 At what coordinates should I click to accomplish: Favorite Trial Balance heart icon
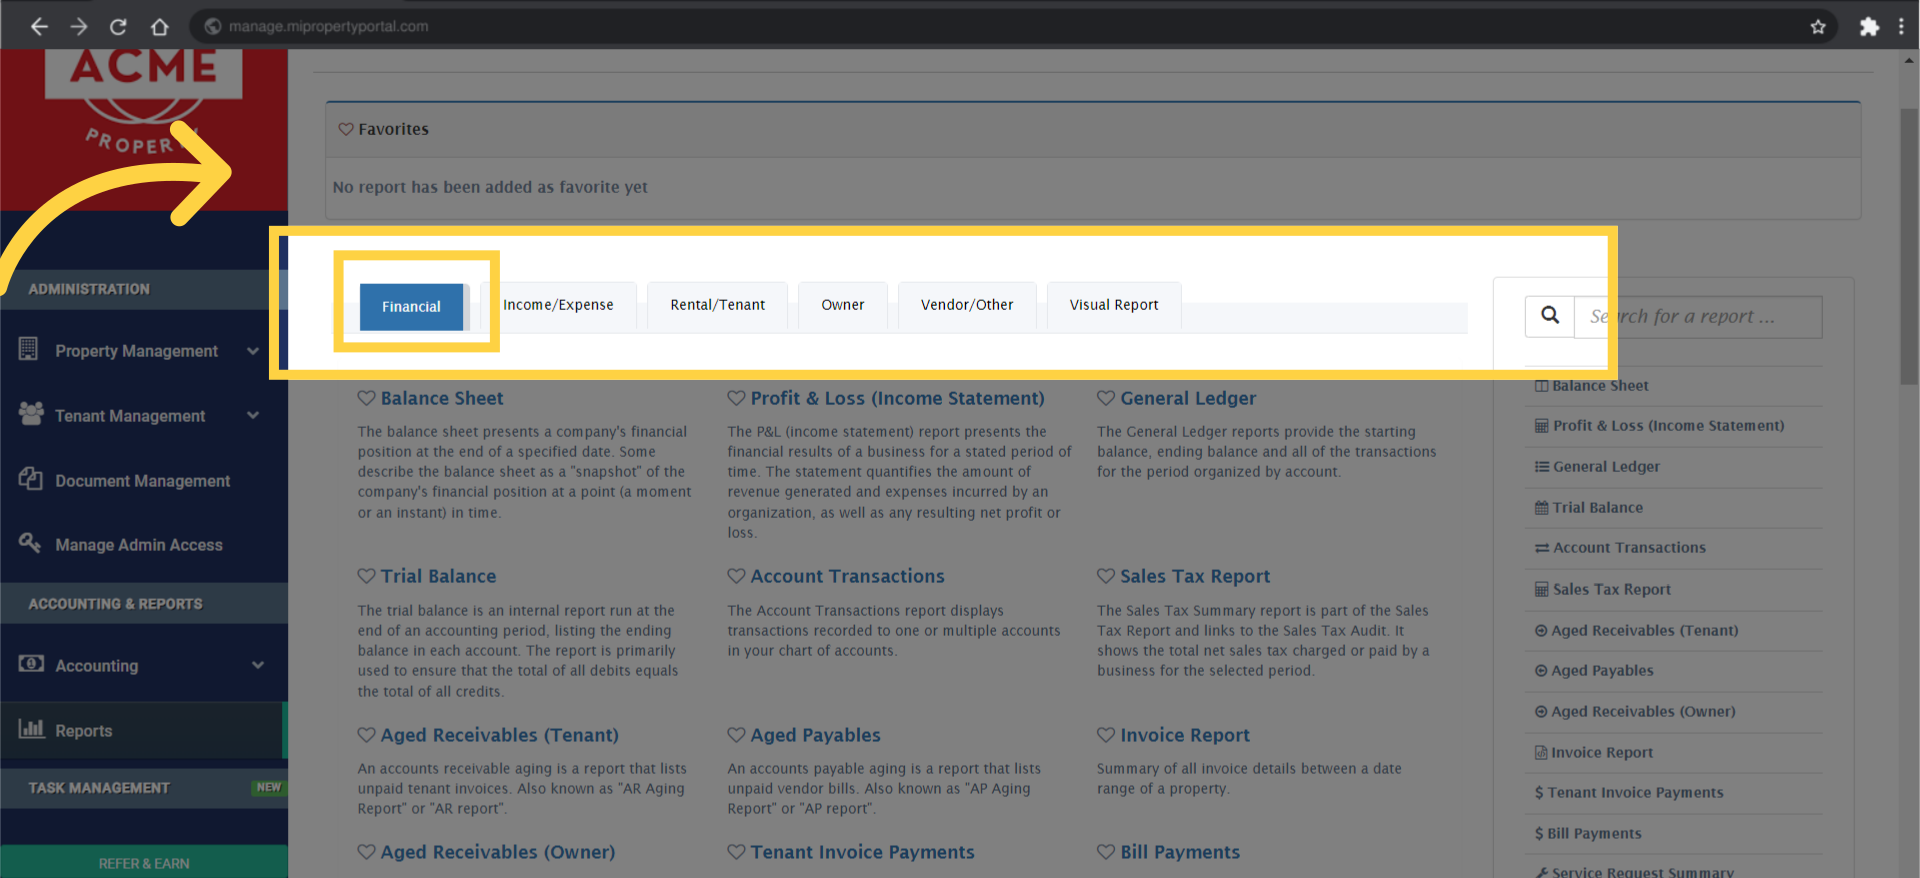coord(367,576)
